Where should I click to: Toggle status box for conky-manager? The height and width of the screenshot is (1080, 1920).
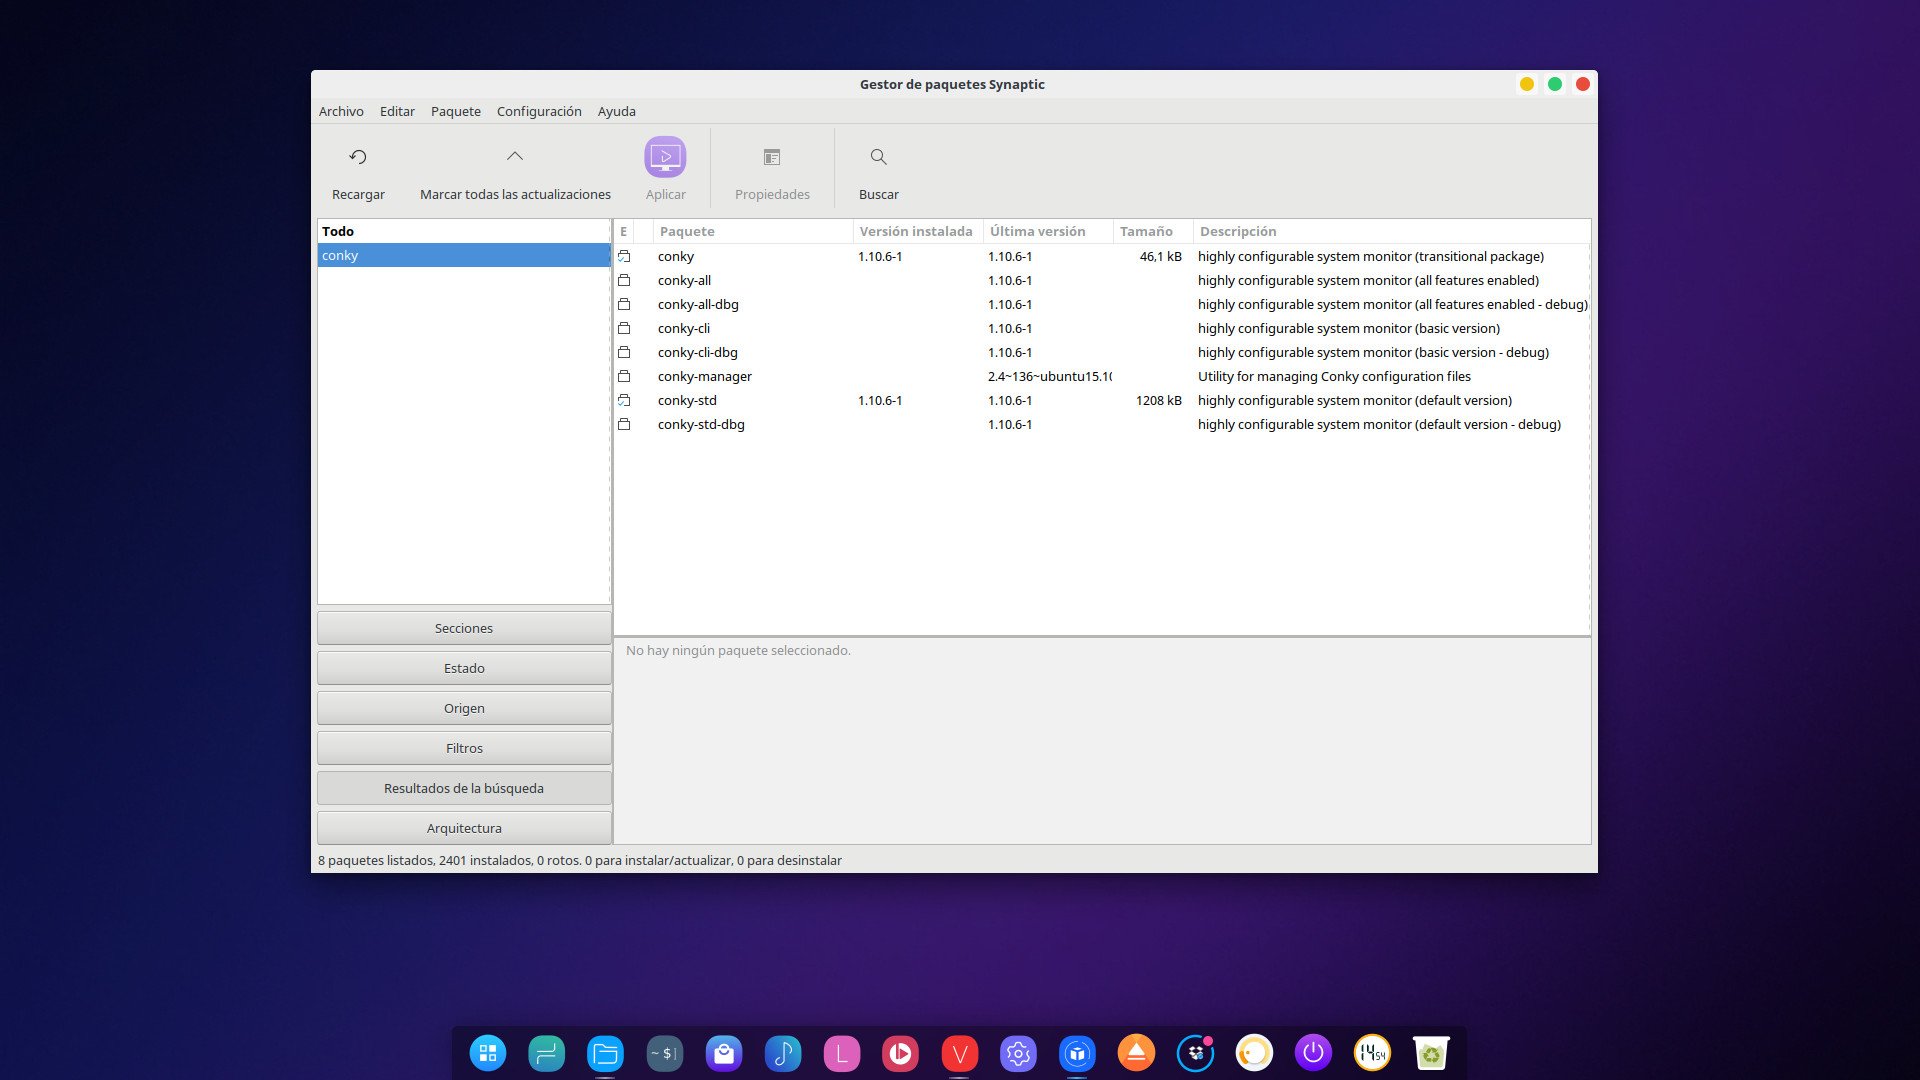pyautogui.click(x=624, y=377)
